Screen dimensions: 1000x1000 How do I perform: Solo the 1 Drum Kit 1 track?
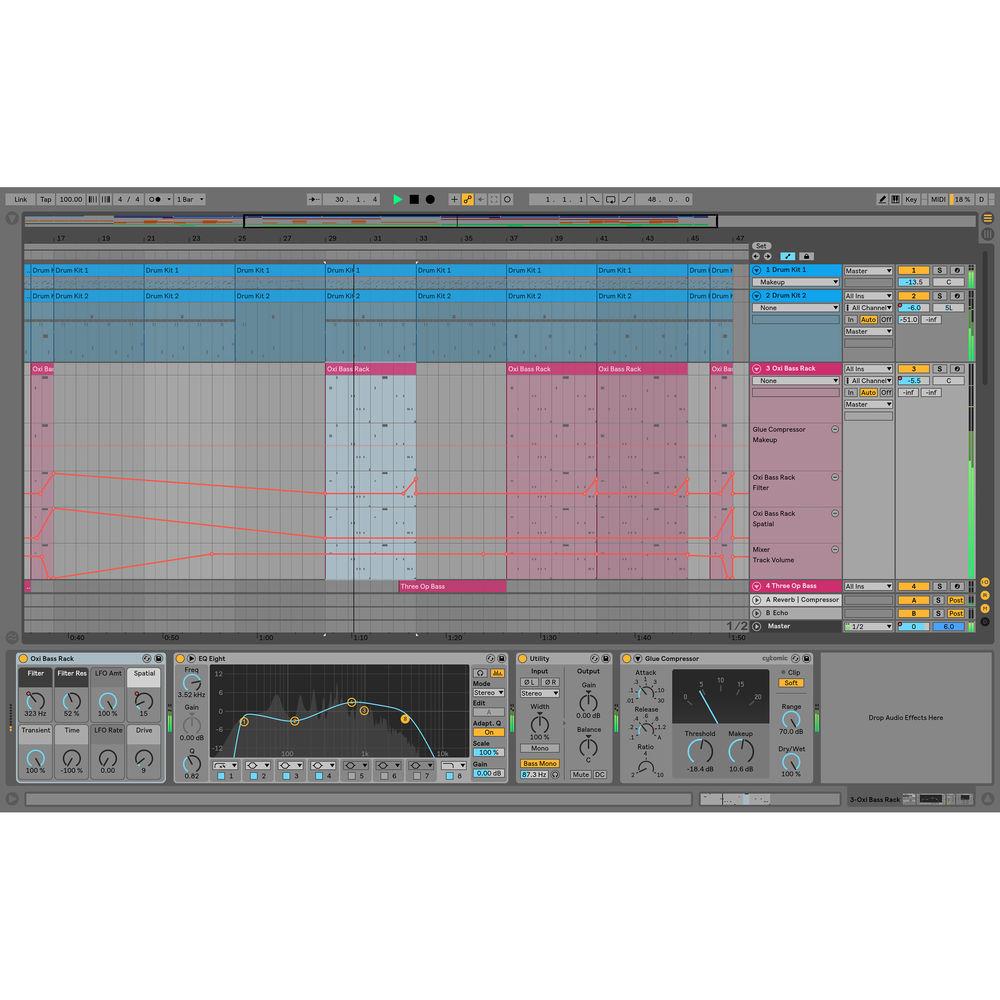pyautogui.click(x=940, y=270)
